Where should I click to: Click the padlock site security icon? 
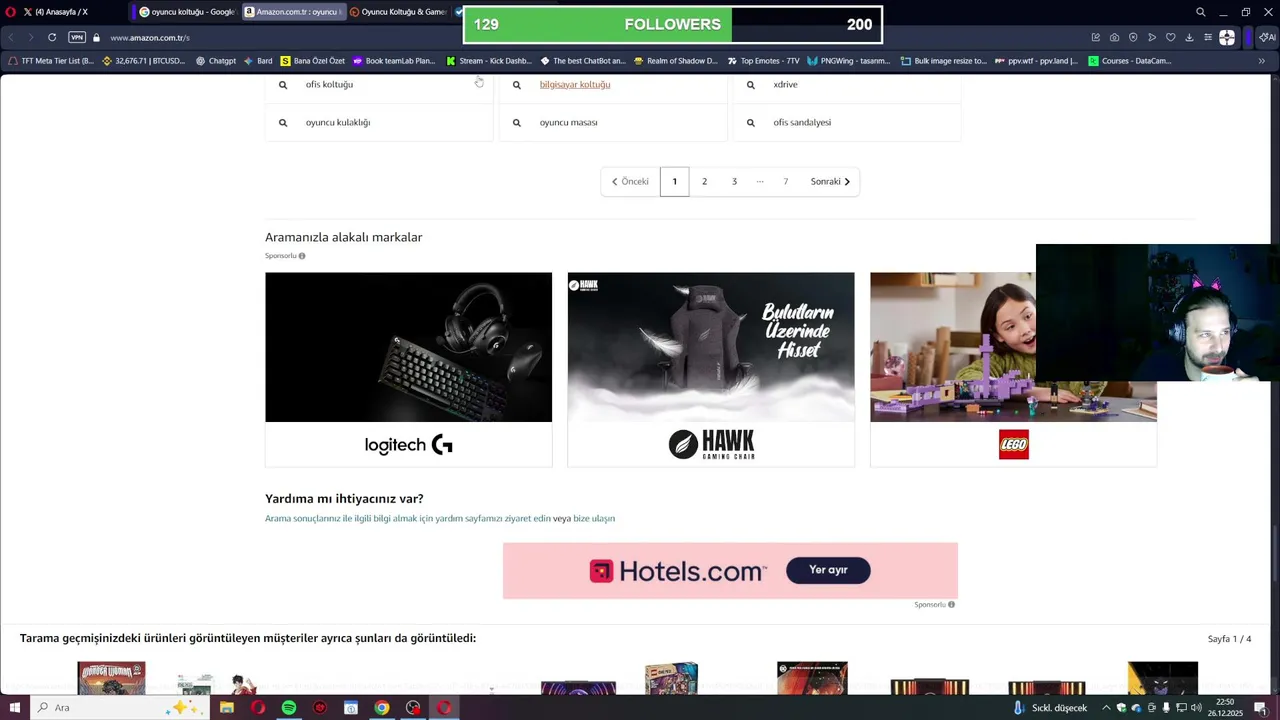click(97, 38)
